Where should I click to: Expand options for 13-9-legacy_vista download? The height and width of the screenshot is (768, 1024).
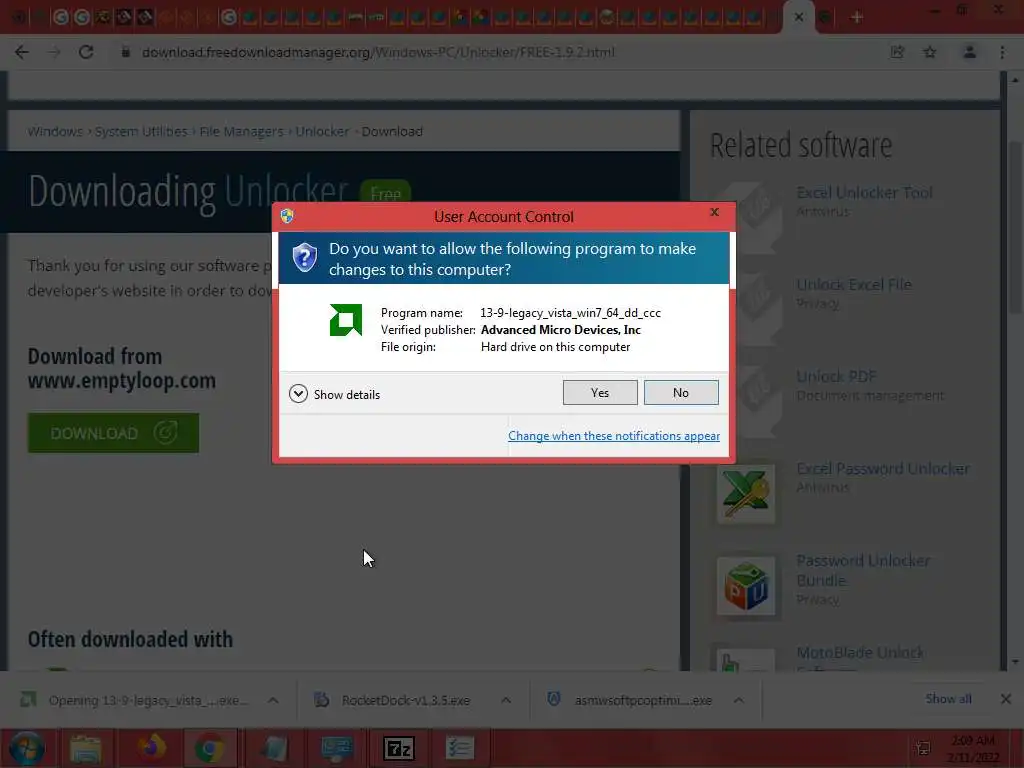pyautogui.click(x=273, y=700)
